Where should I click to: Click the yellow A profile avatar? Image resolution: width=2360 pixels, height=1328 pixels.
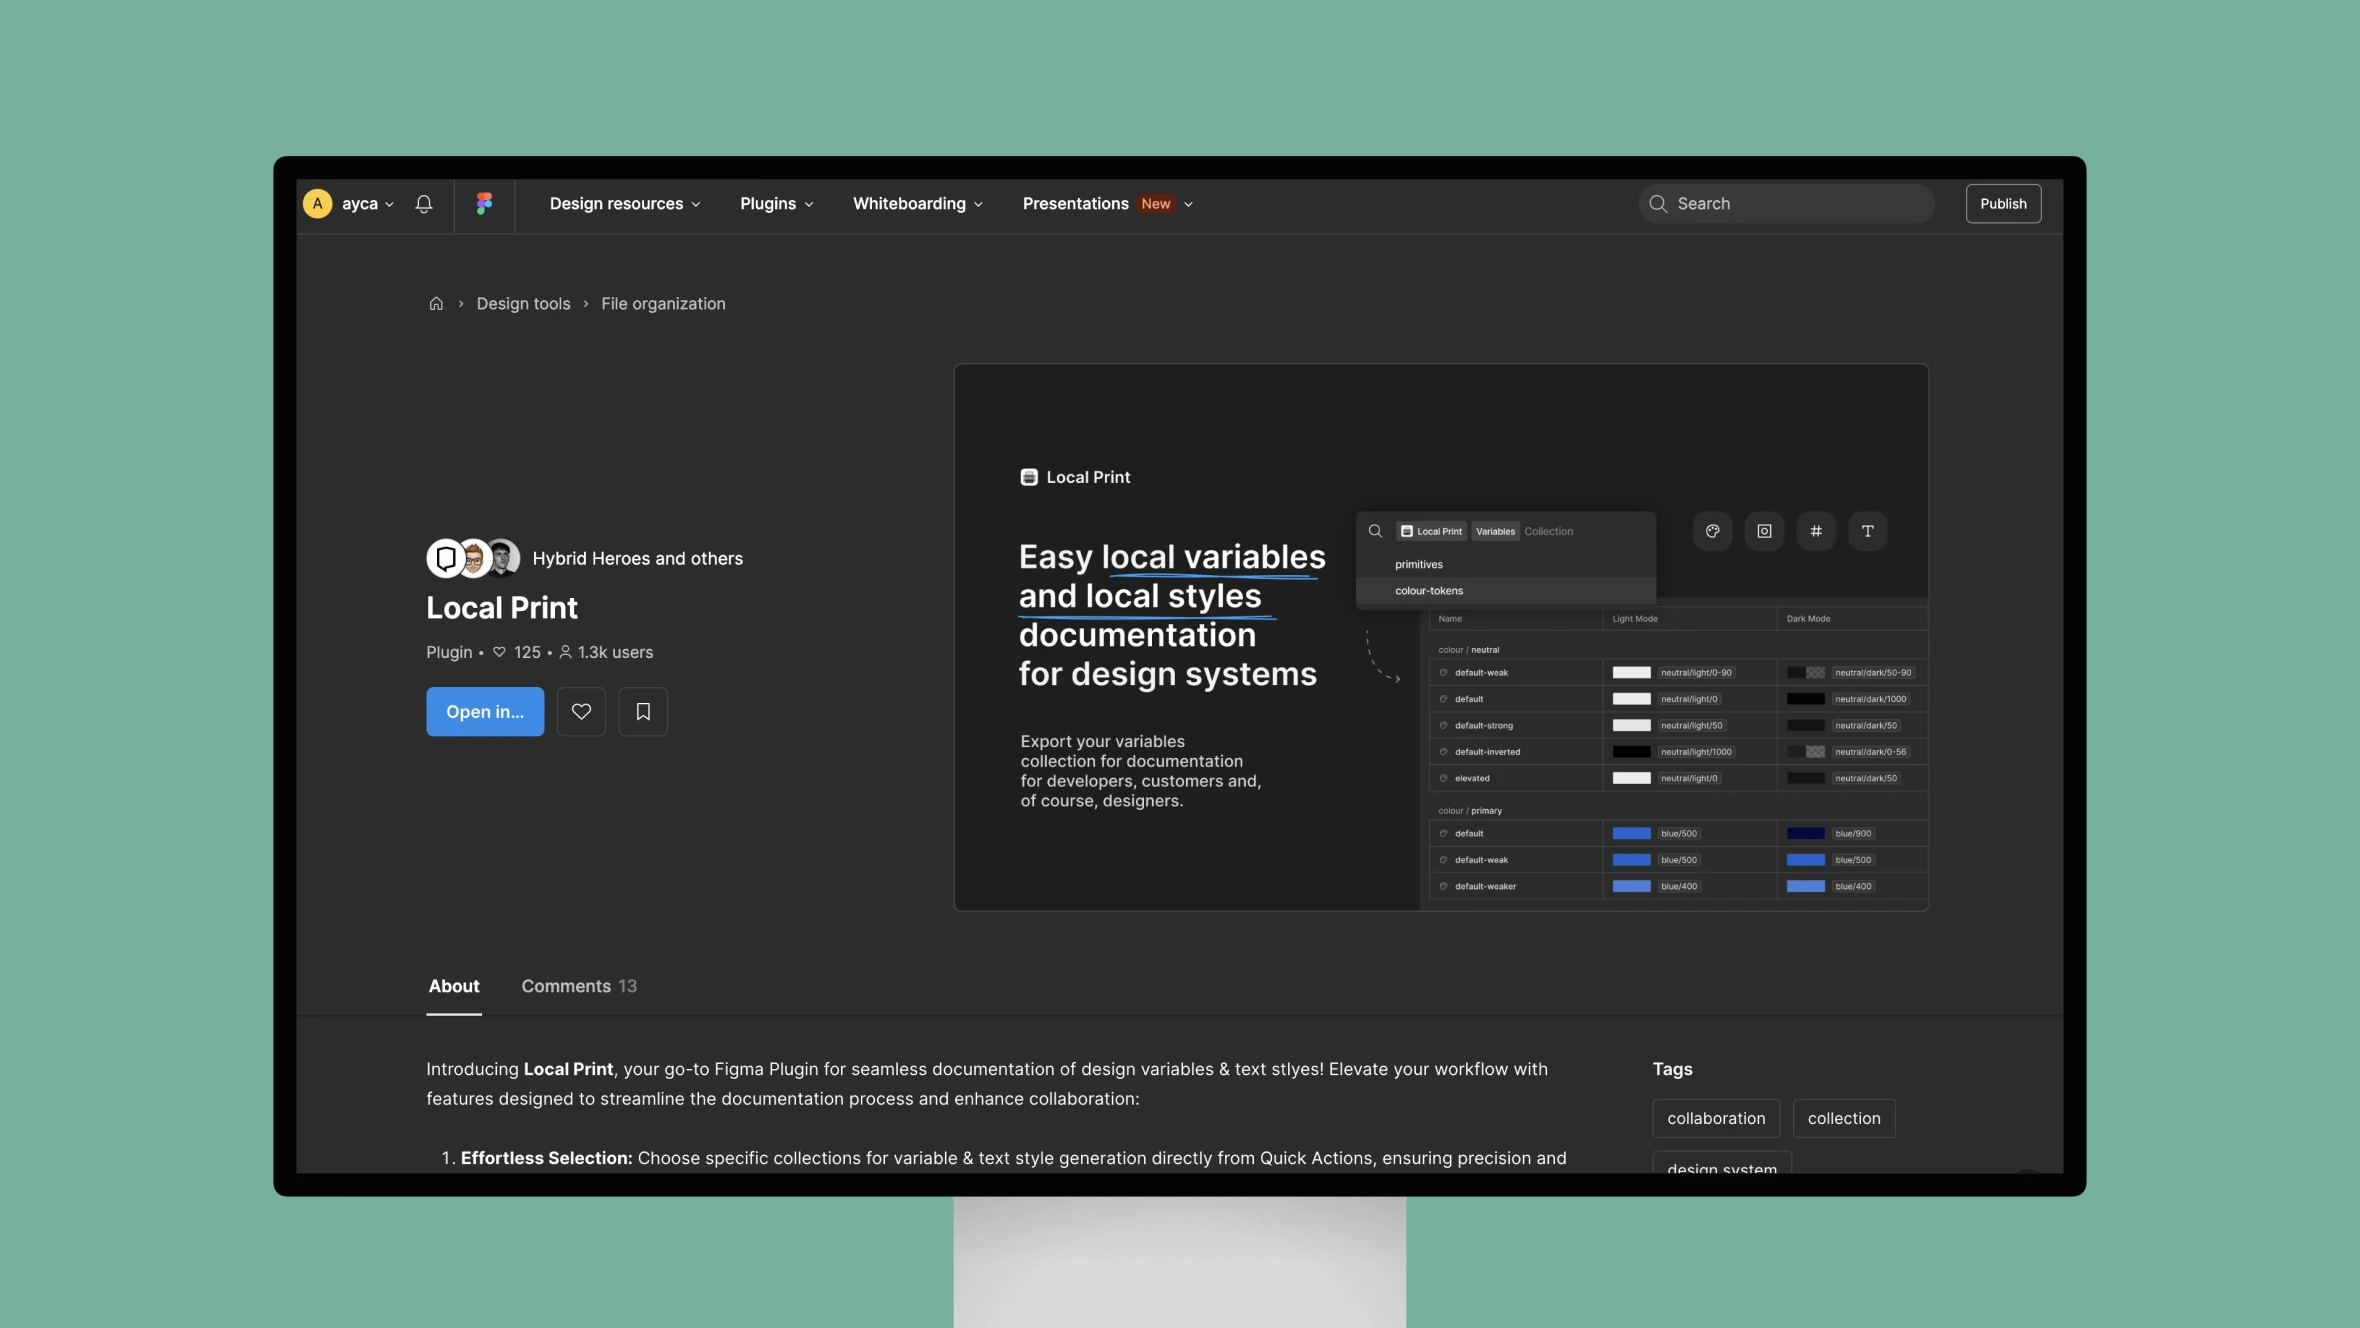tap(317, 204)
